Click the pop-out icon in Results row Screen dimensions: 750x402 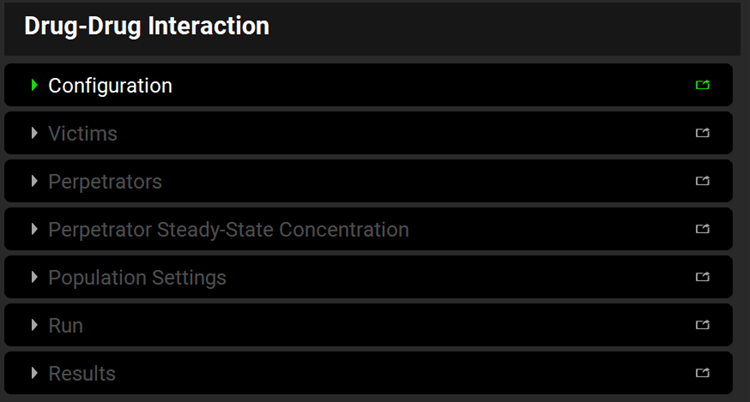tap(702, 374)
